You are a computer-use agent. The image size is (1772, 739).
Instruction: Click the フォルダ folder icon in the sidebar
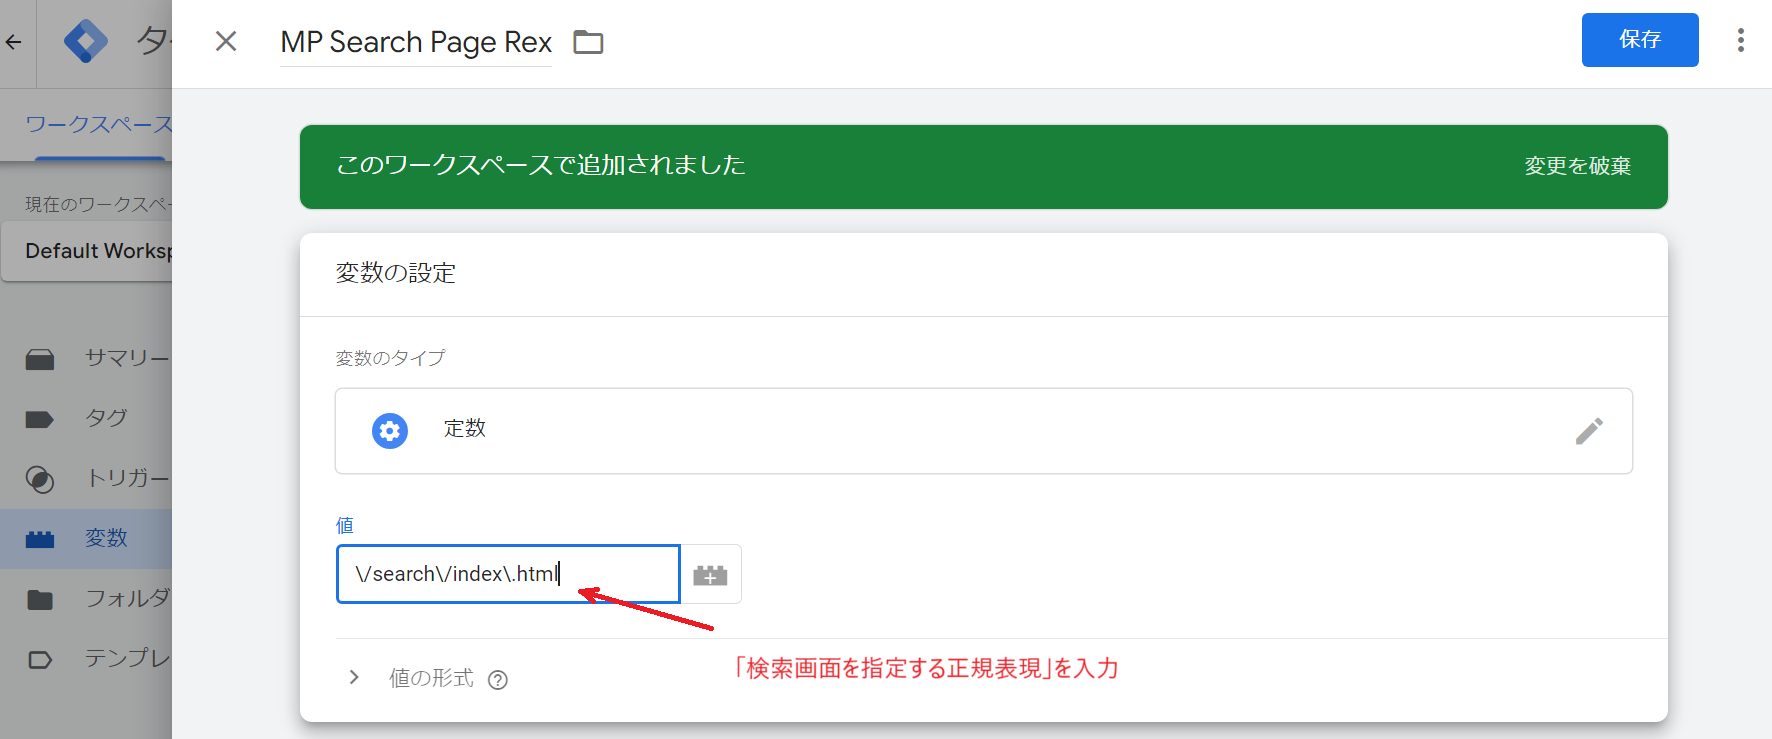tap(40, 600)
